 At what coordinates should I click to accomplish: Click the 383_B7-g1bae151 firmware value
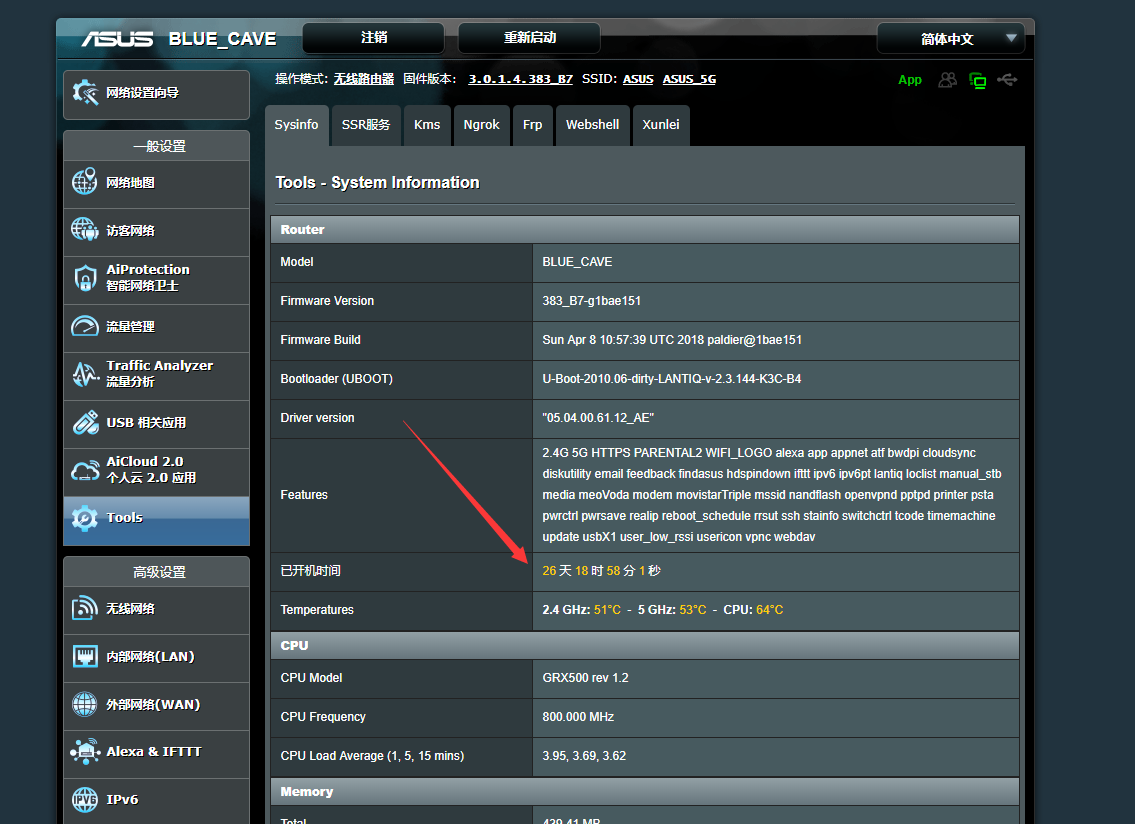(591, 300)
